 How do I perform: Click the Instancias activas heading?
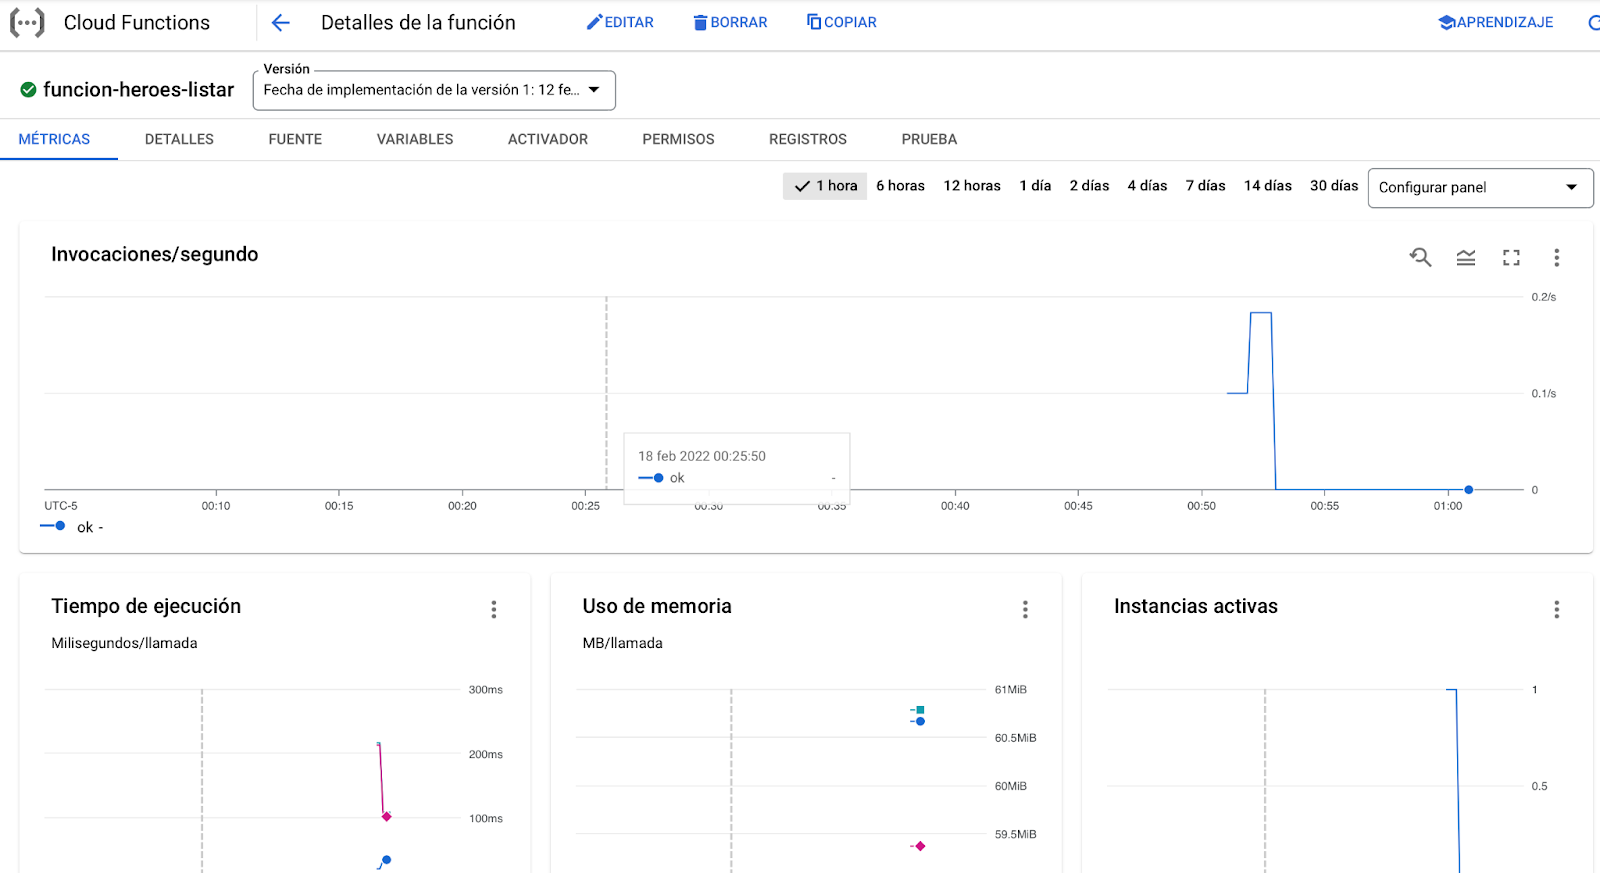[x=1196, y=606]
